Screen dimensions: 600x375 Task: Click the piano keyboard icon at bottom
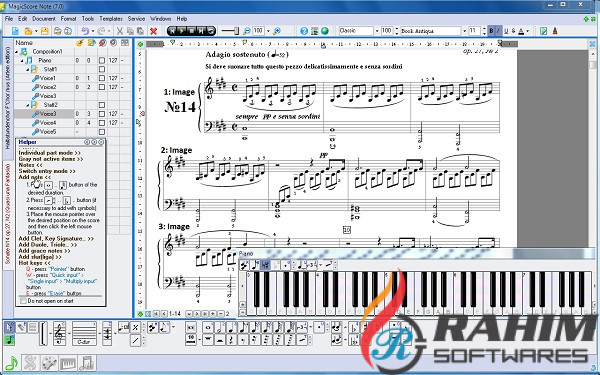[x=68, y=363]
